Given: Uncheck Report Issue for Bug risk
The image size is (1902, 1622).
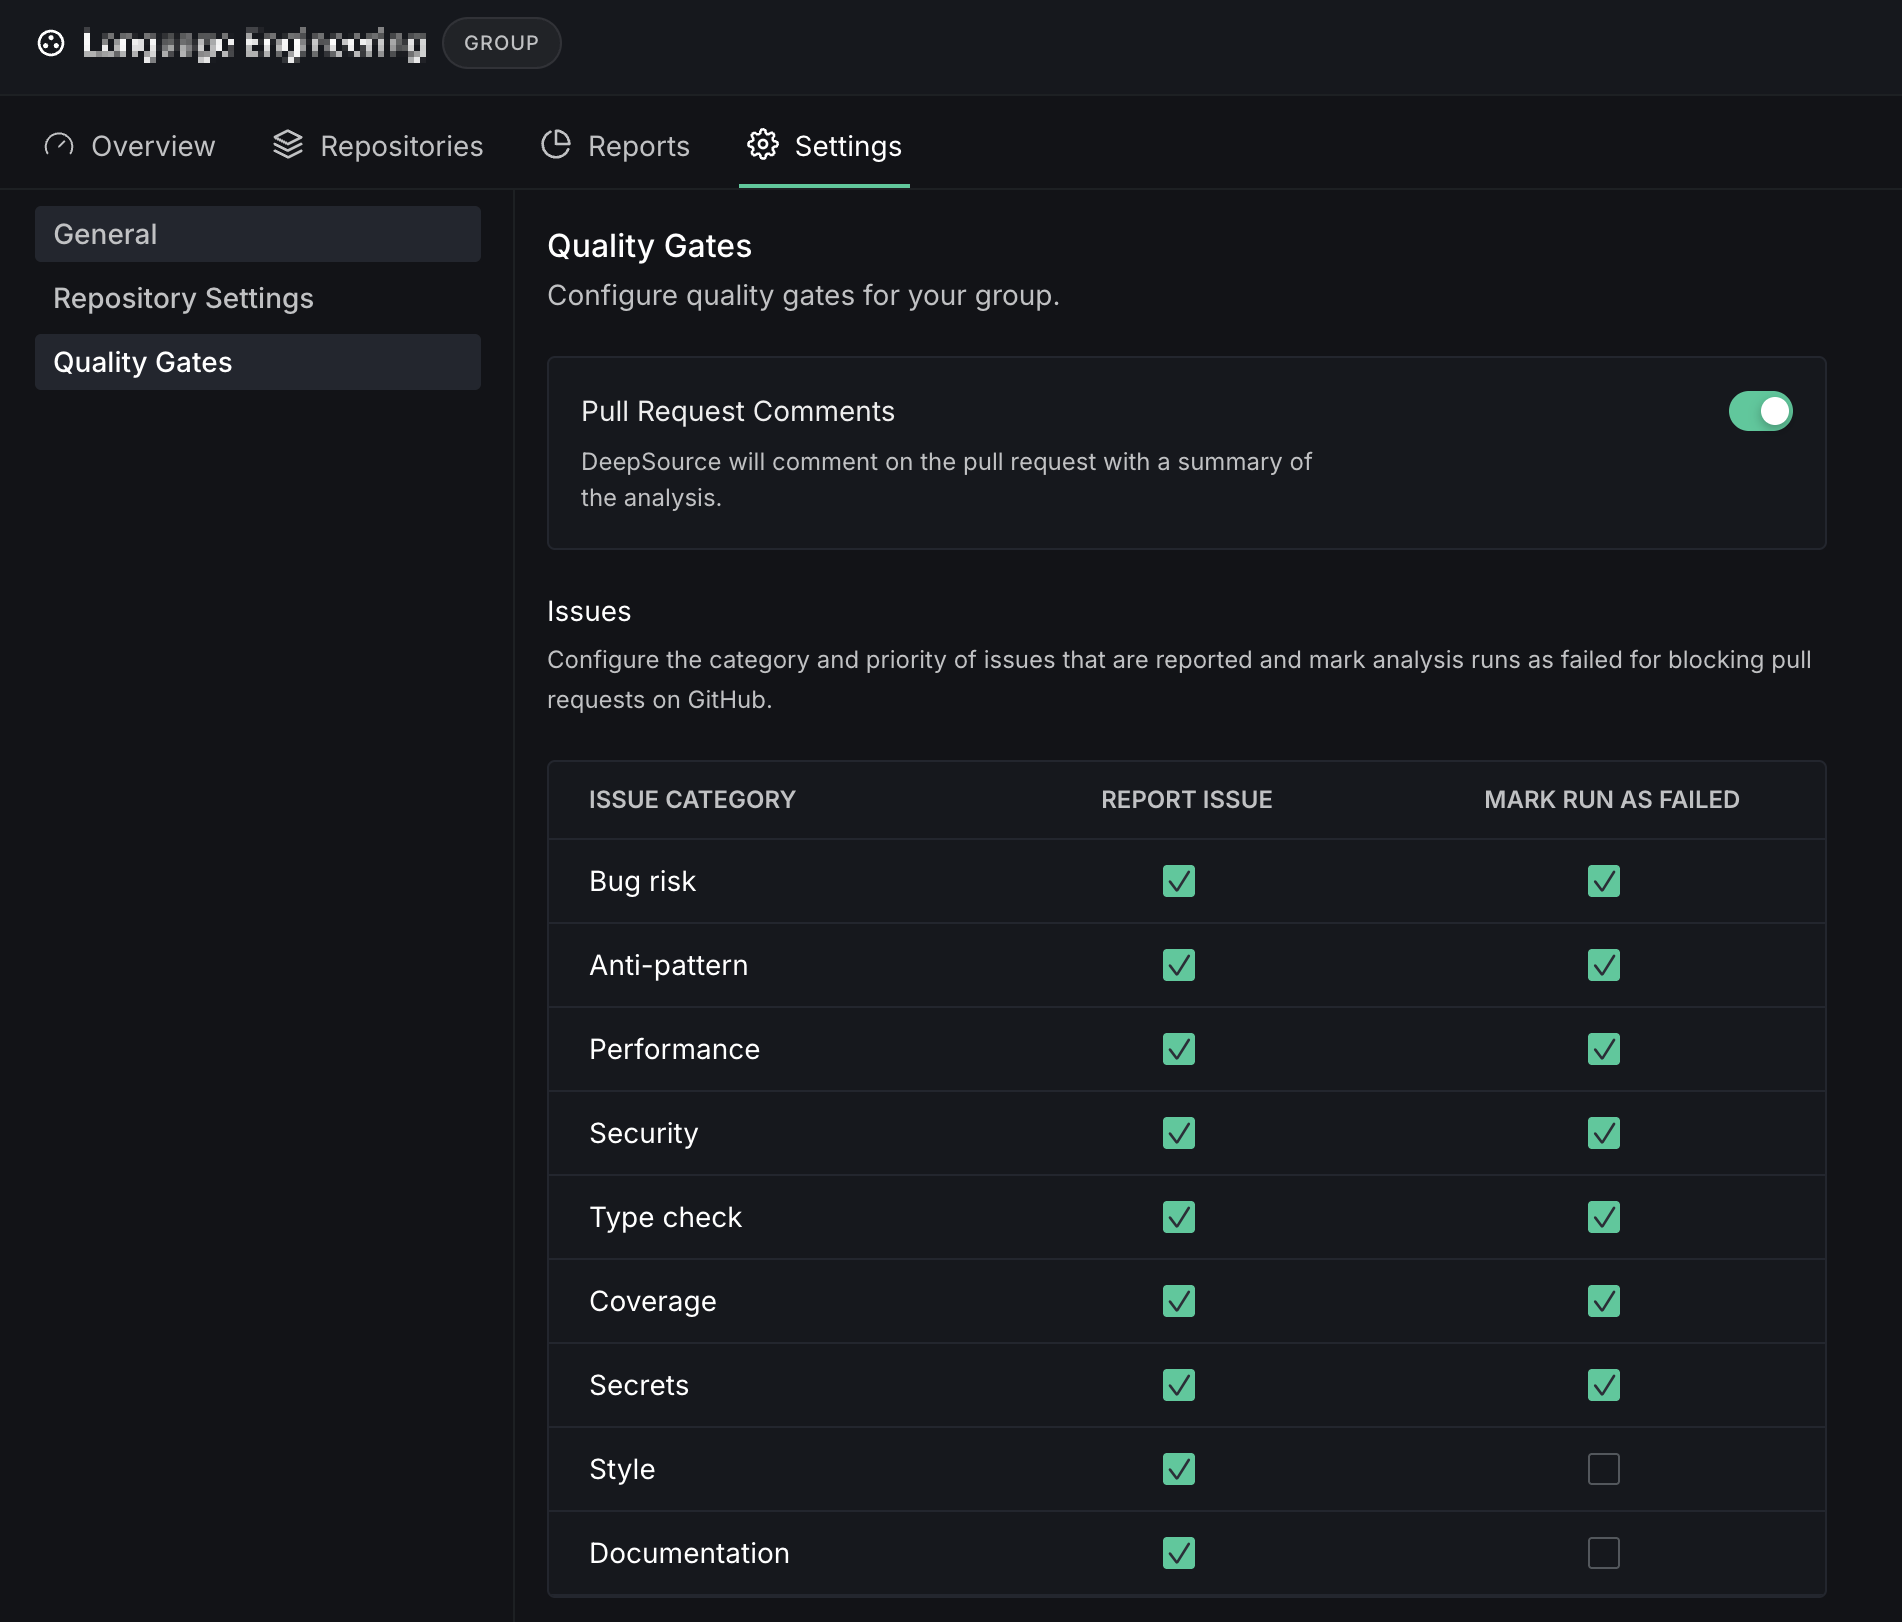Looking at the screenshot, I should pos(1179,881).
